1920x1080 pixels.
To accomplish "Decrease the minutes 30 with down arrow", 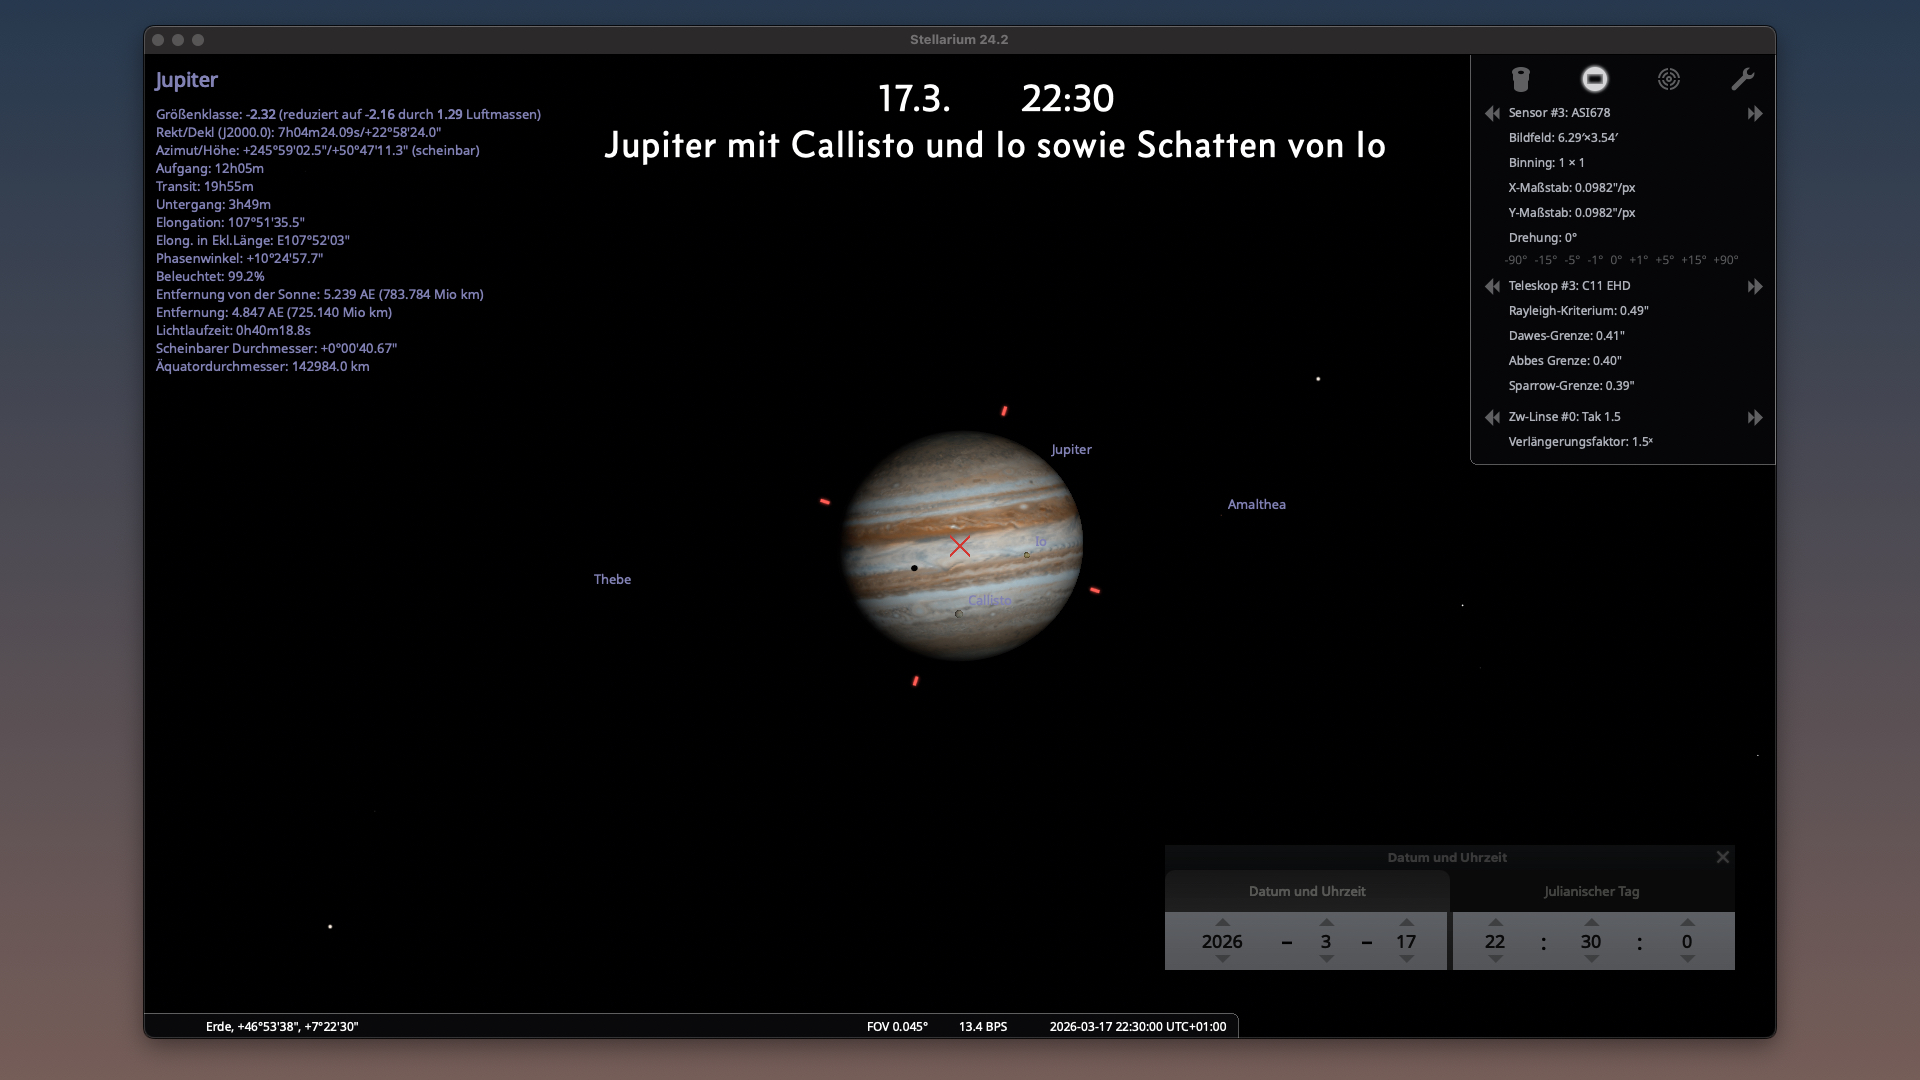I will pyautogui.click(x=1591, y=959).
